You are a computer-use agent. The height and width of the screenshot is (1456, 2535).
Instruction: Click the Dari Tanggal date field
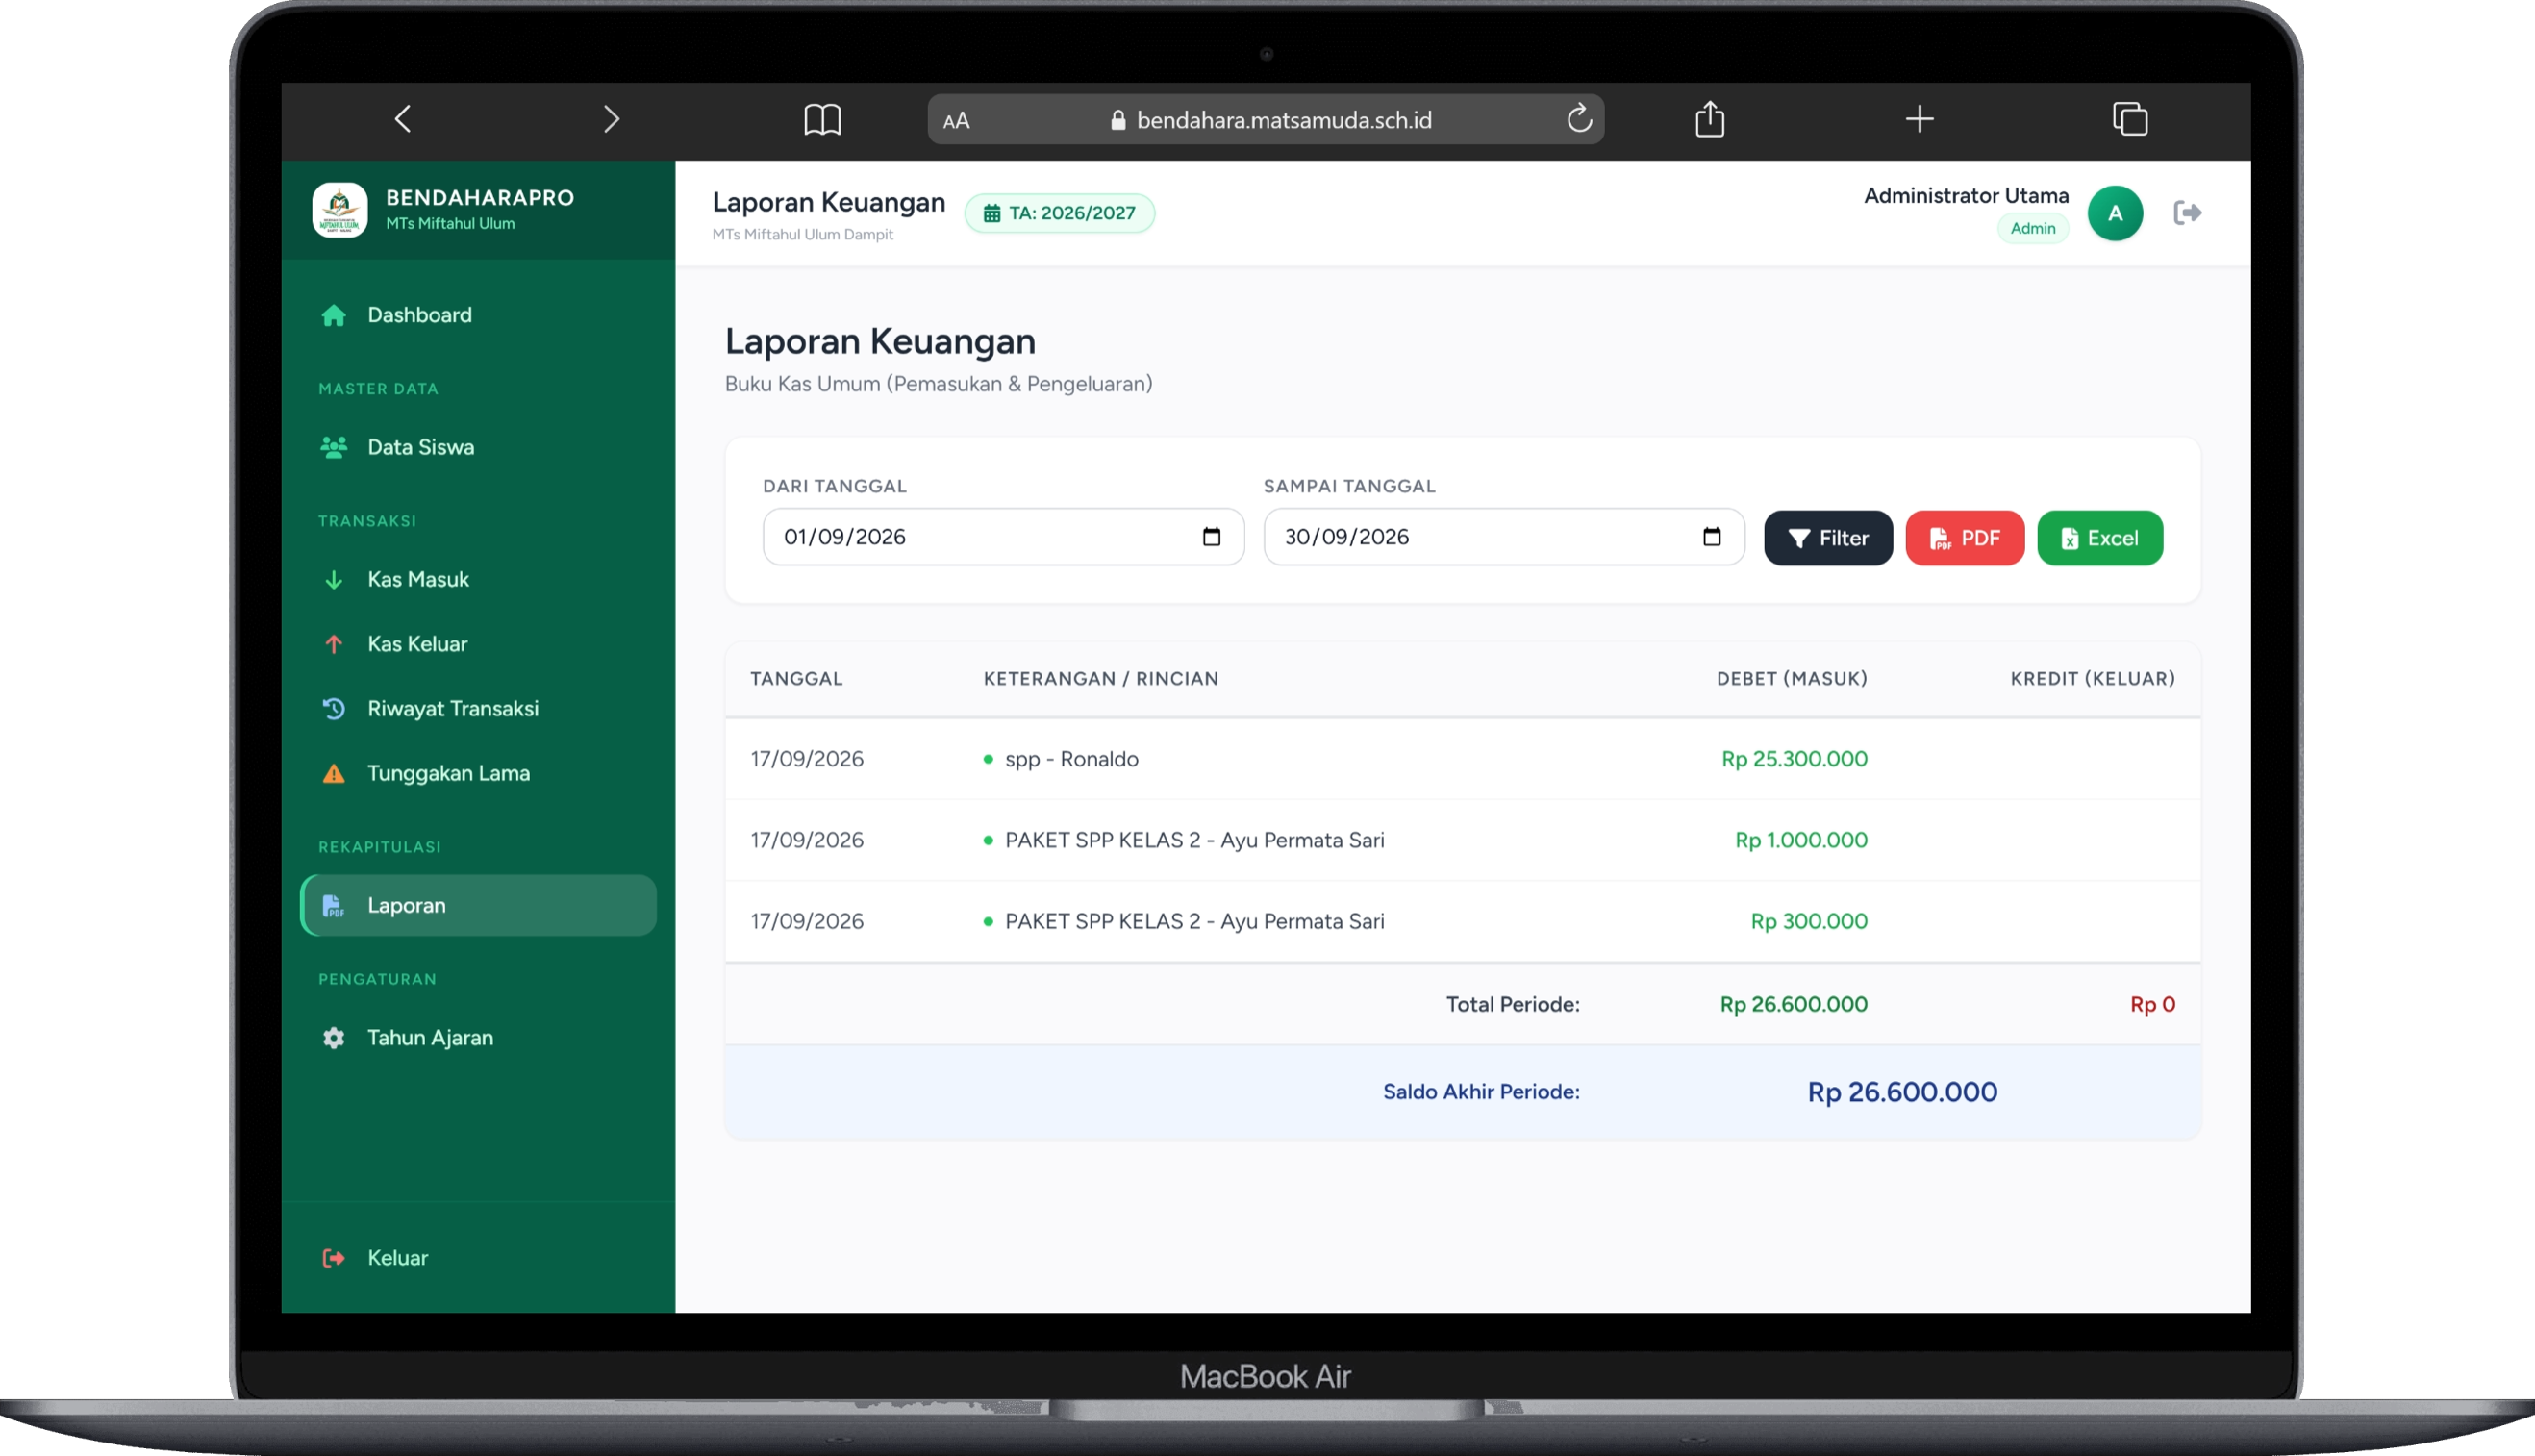click(x=1003, y=537)
